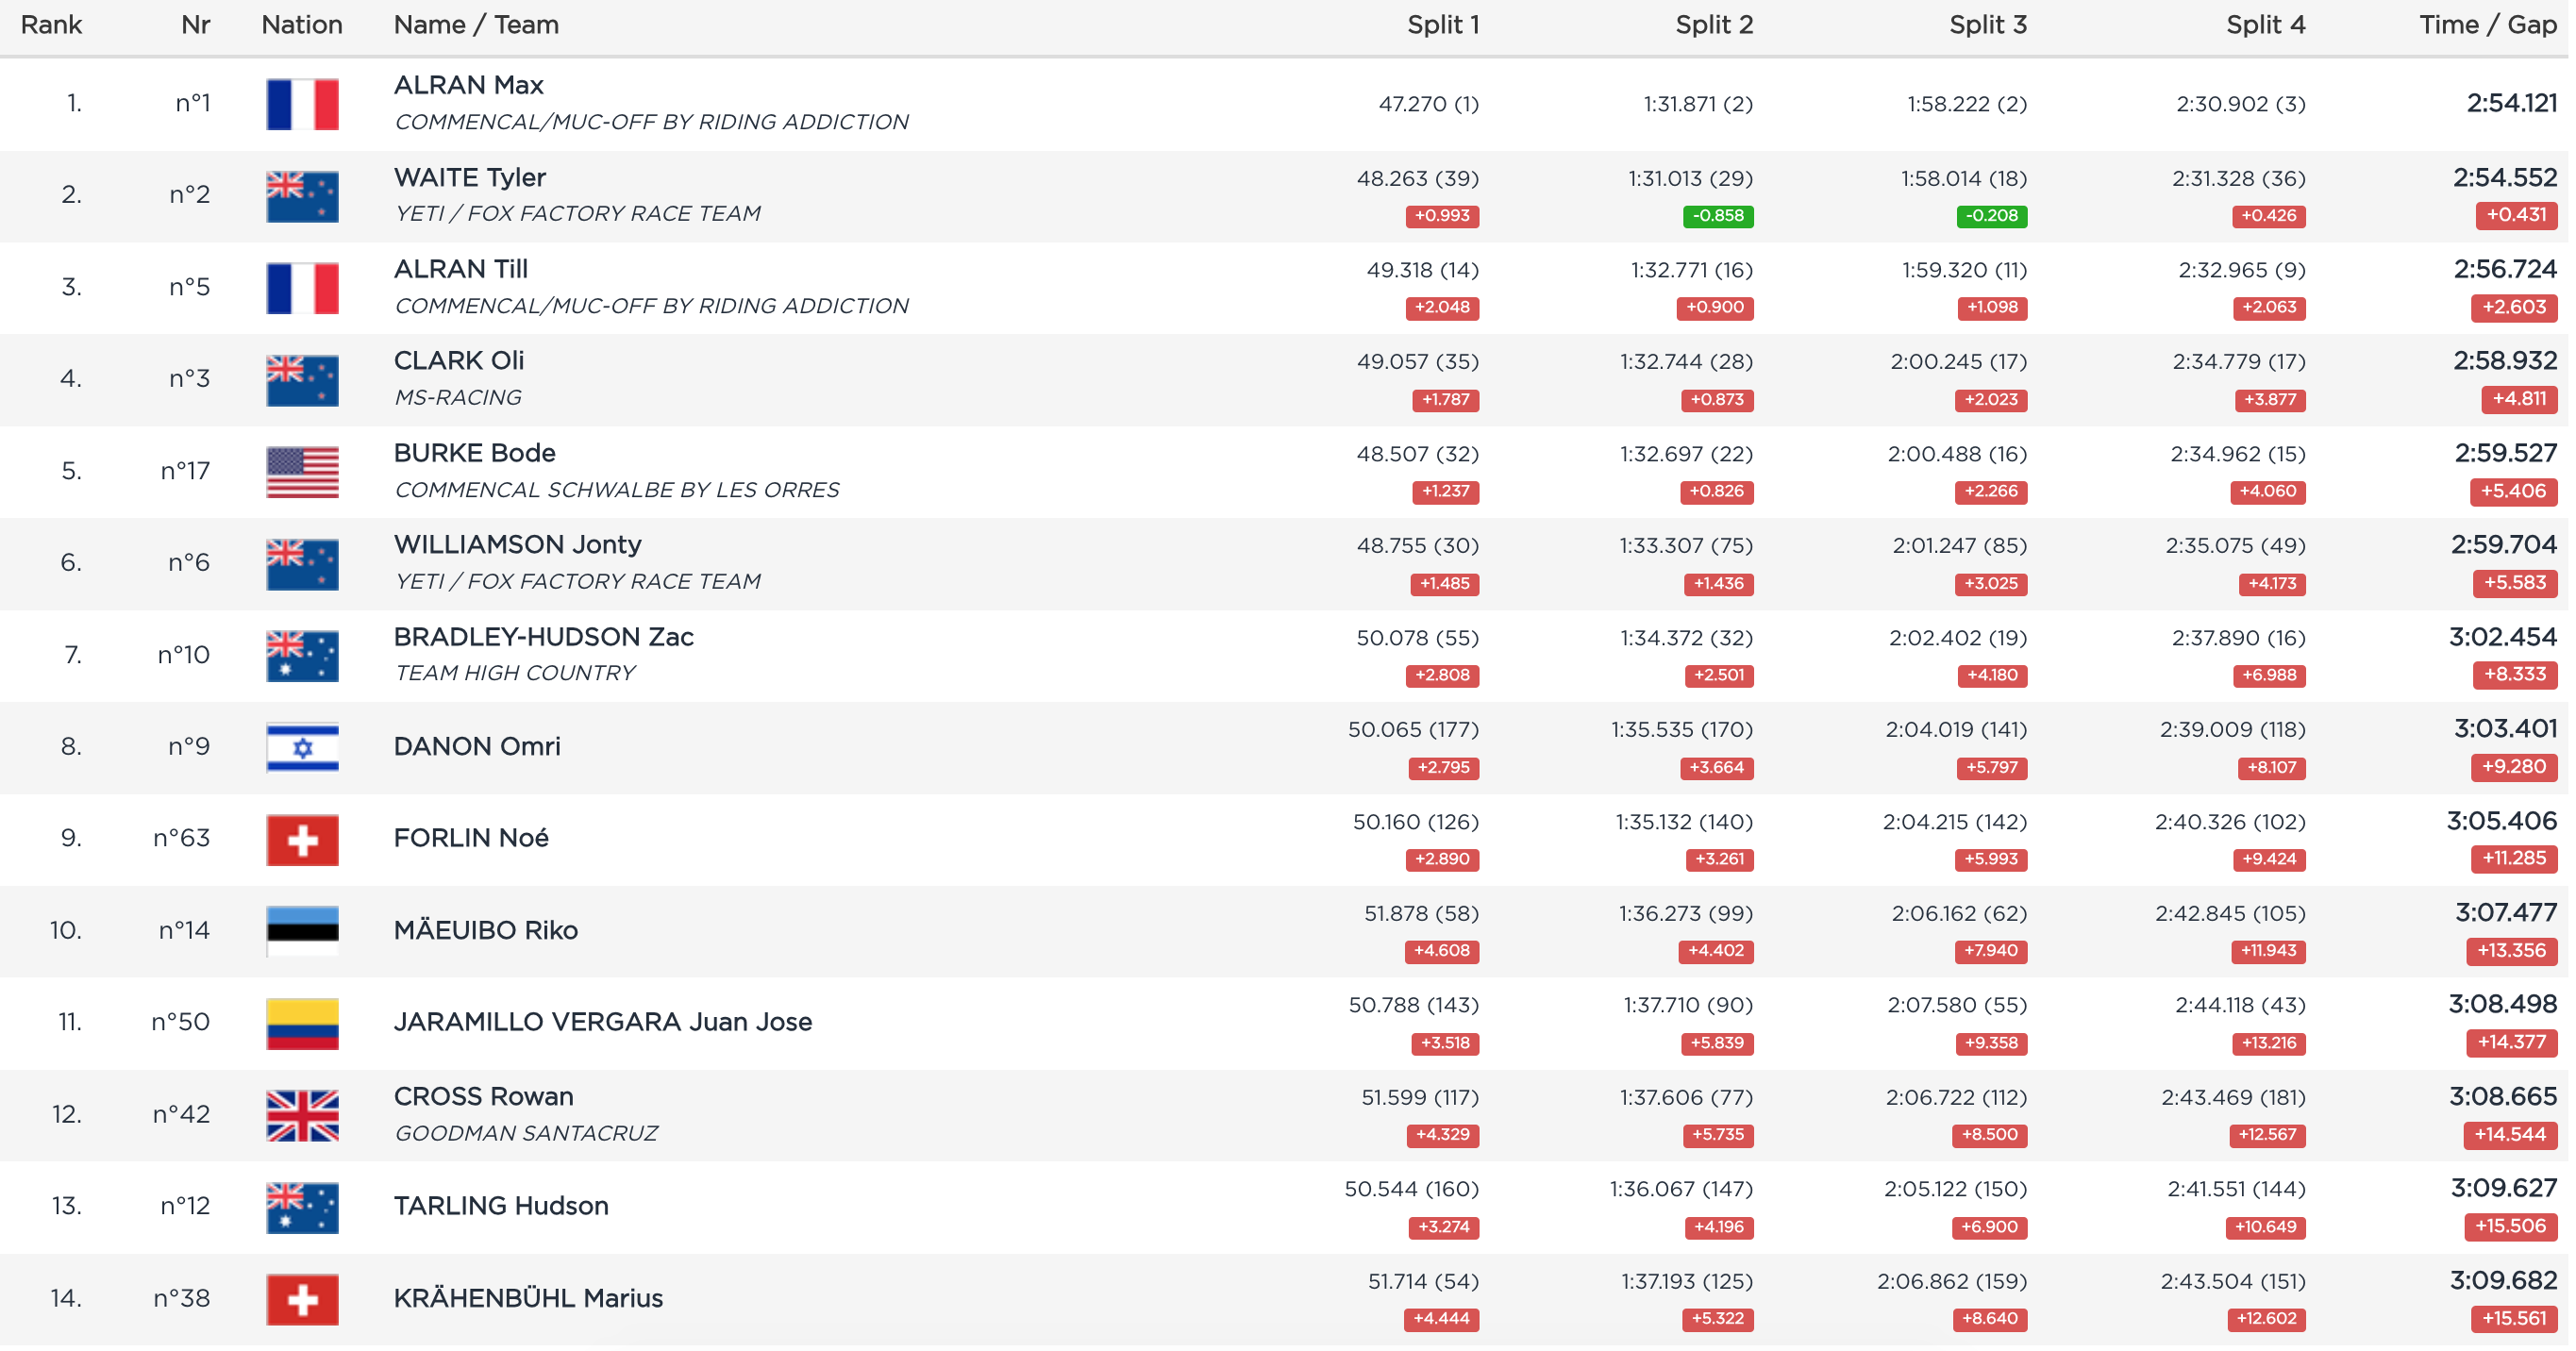Click the Time / Gap column header
Viewport: 2576px width, 1351px height.
point(2487,25)
